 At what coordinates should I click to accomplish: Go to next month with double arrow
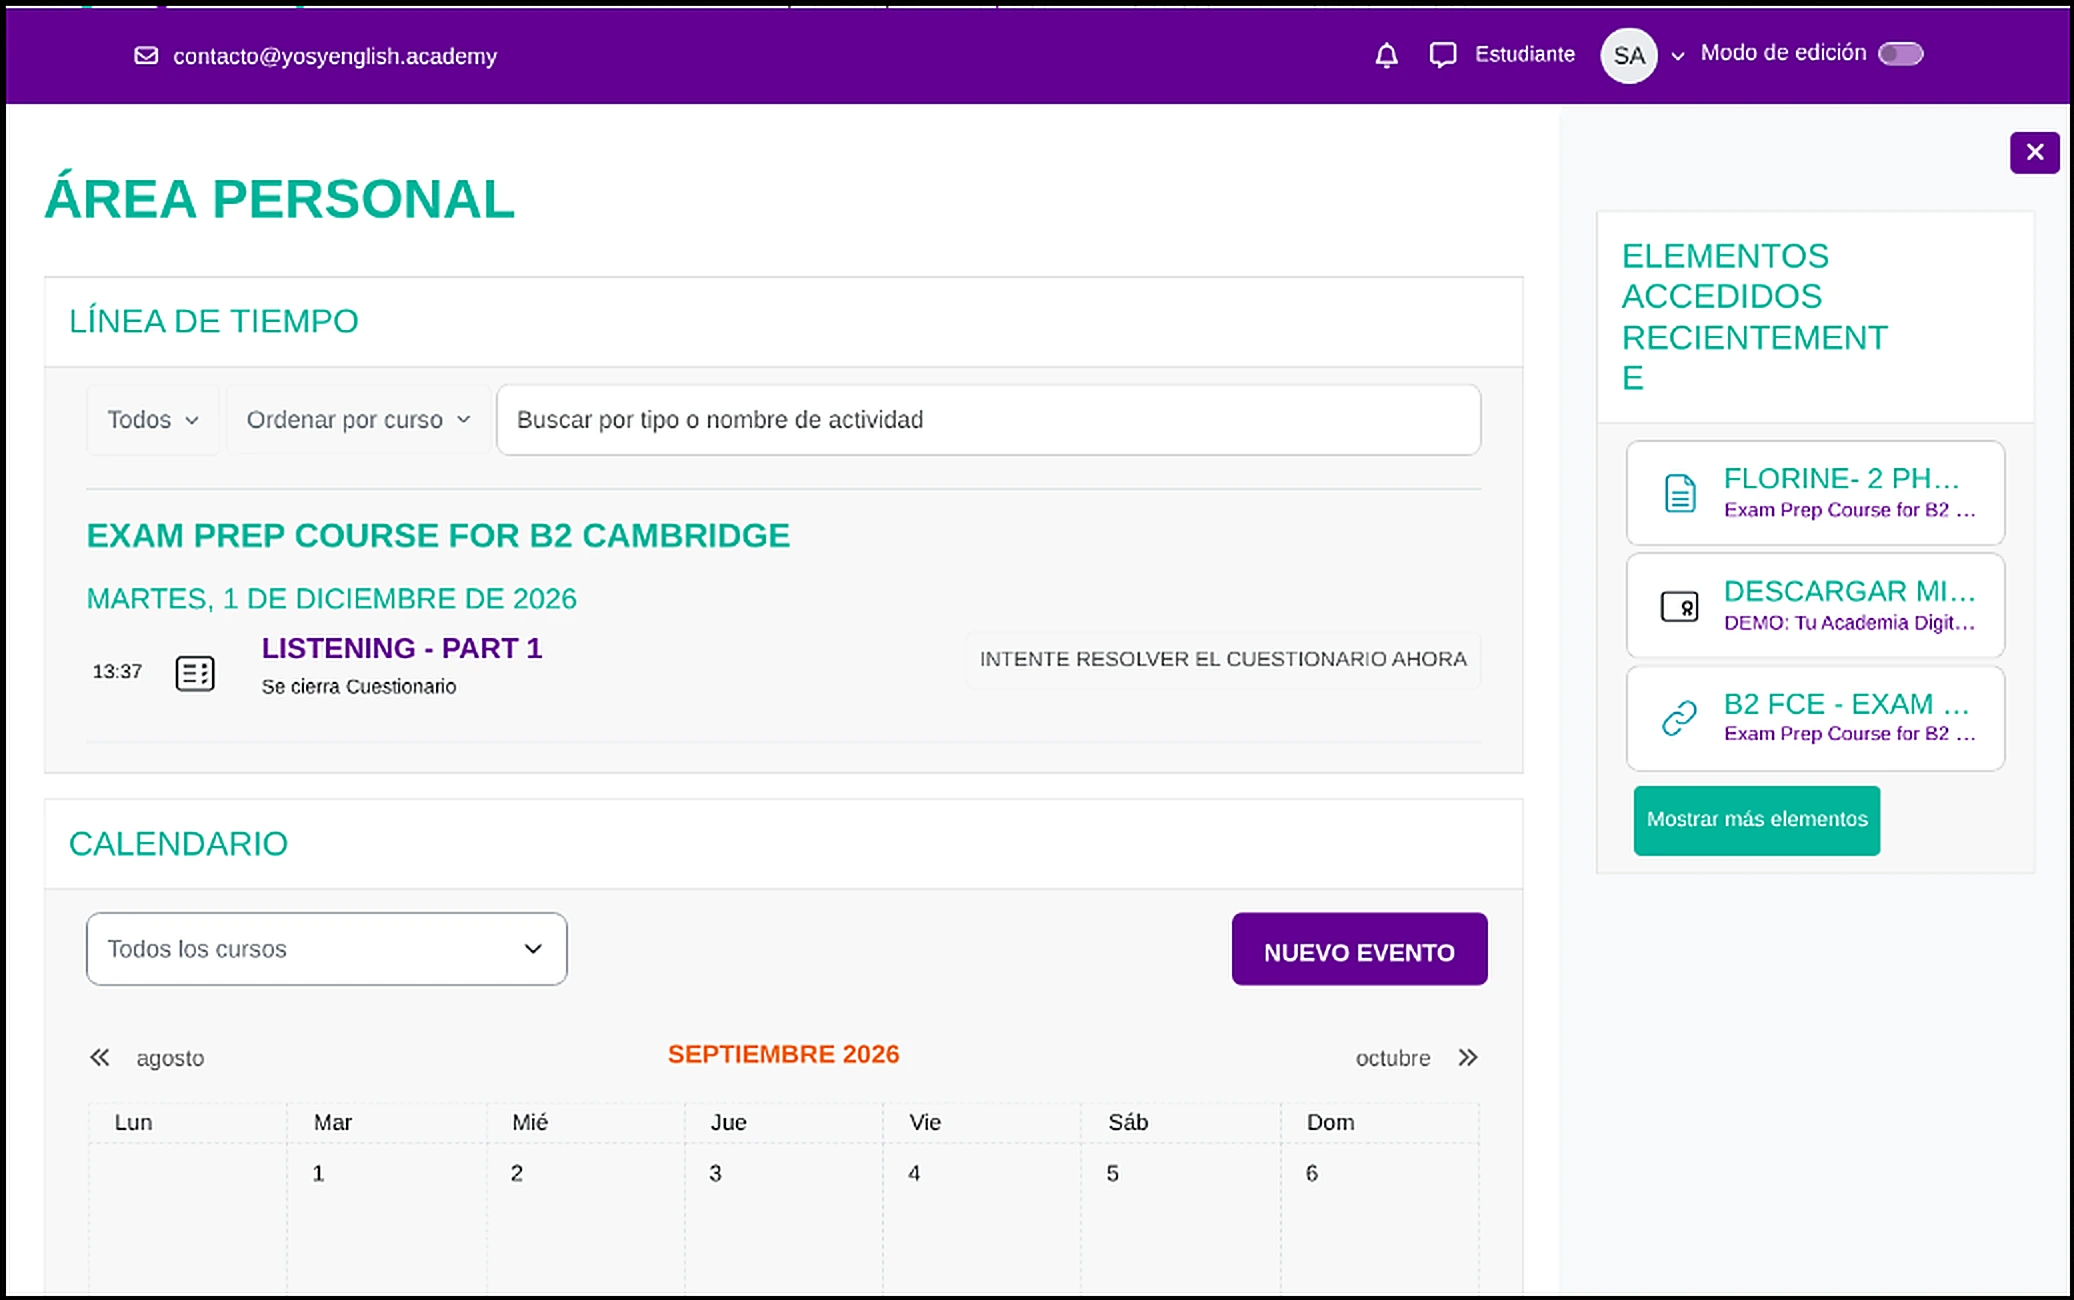point(1467,1057)
